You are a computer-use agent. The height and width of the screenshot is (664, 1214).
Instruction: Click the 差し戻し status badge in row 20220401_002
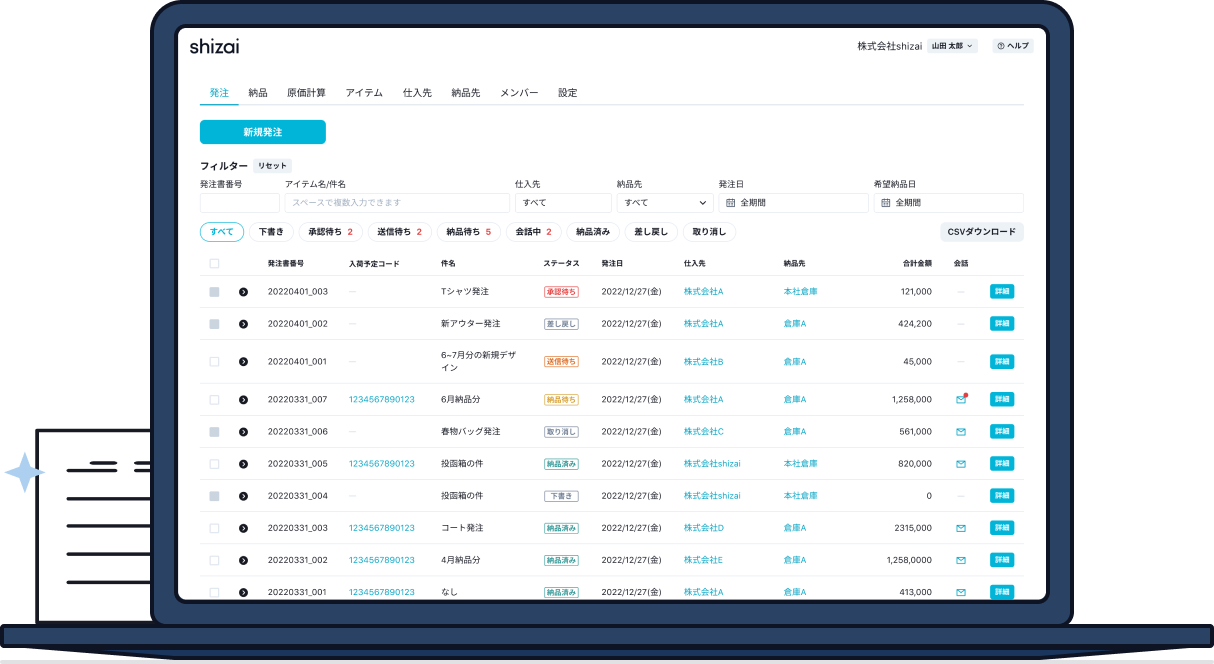[x=561, y=324]
